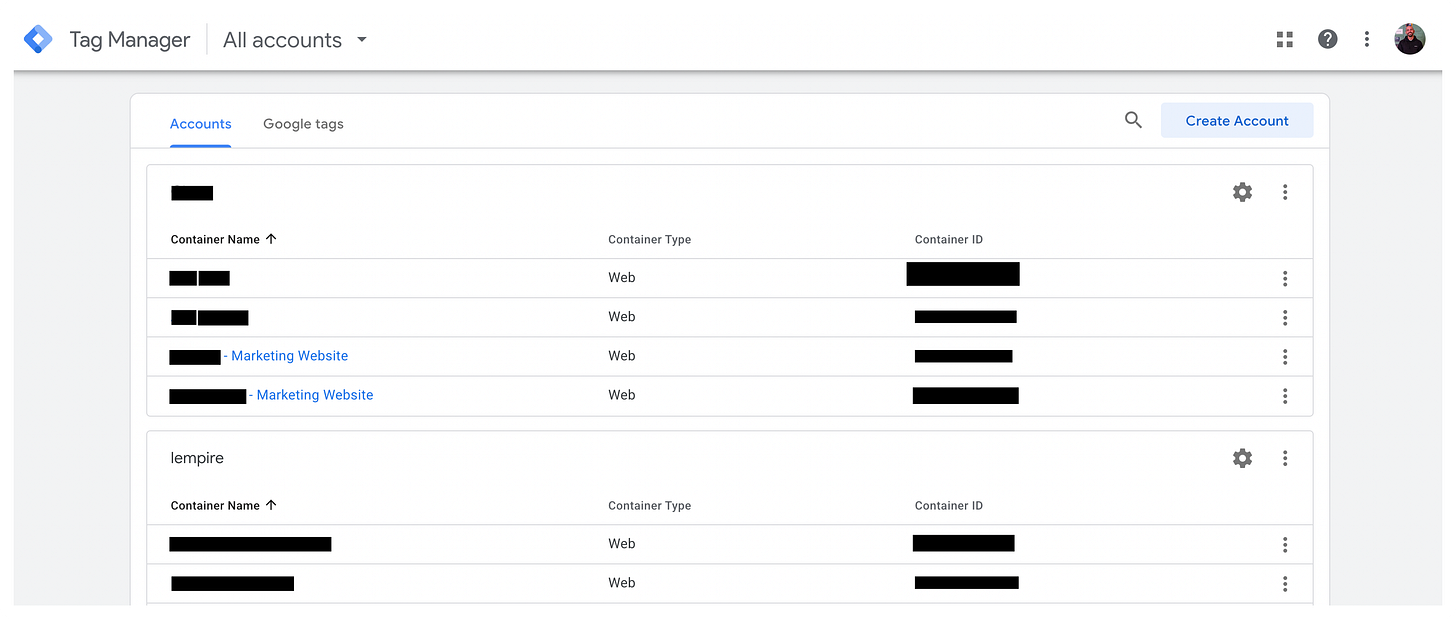Switch to the Accounts tab
The width and height of the screenshot is (1456, 619).
200,124
